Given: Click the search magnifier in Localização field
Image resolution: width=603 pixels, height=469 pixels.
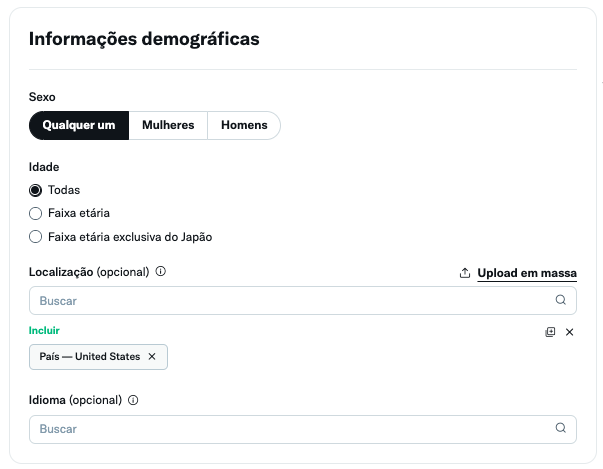Looking at the screenshot, I should (561, 300).
